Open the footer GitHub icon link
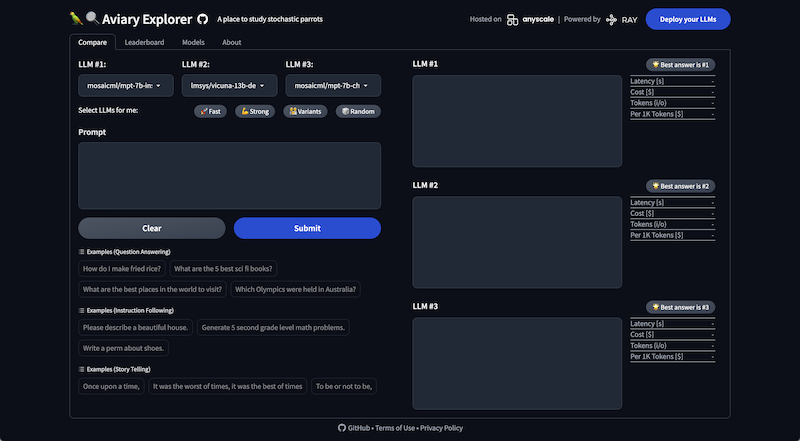Screen dimensions: 800x441 pos(342,428)
